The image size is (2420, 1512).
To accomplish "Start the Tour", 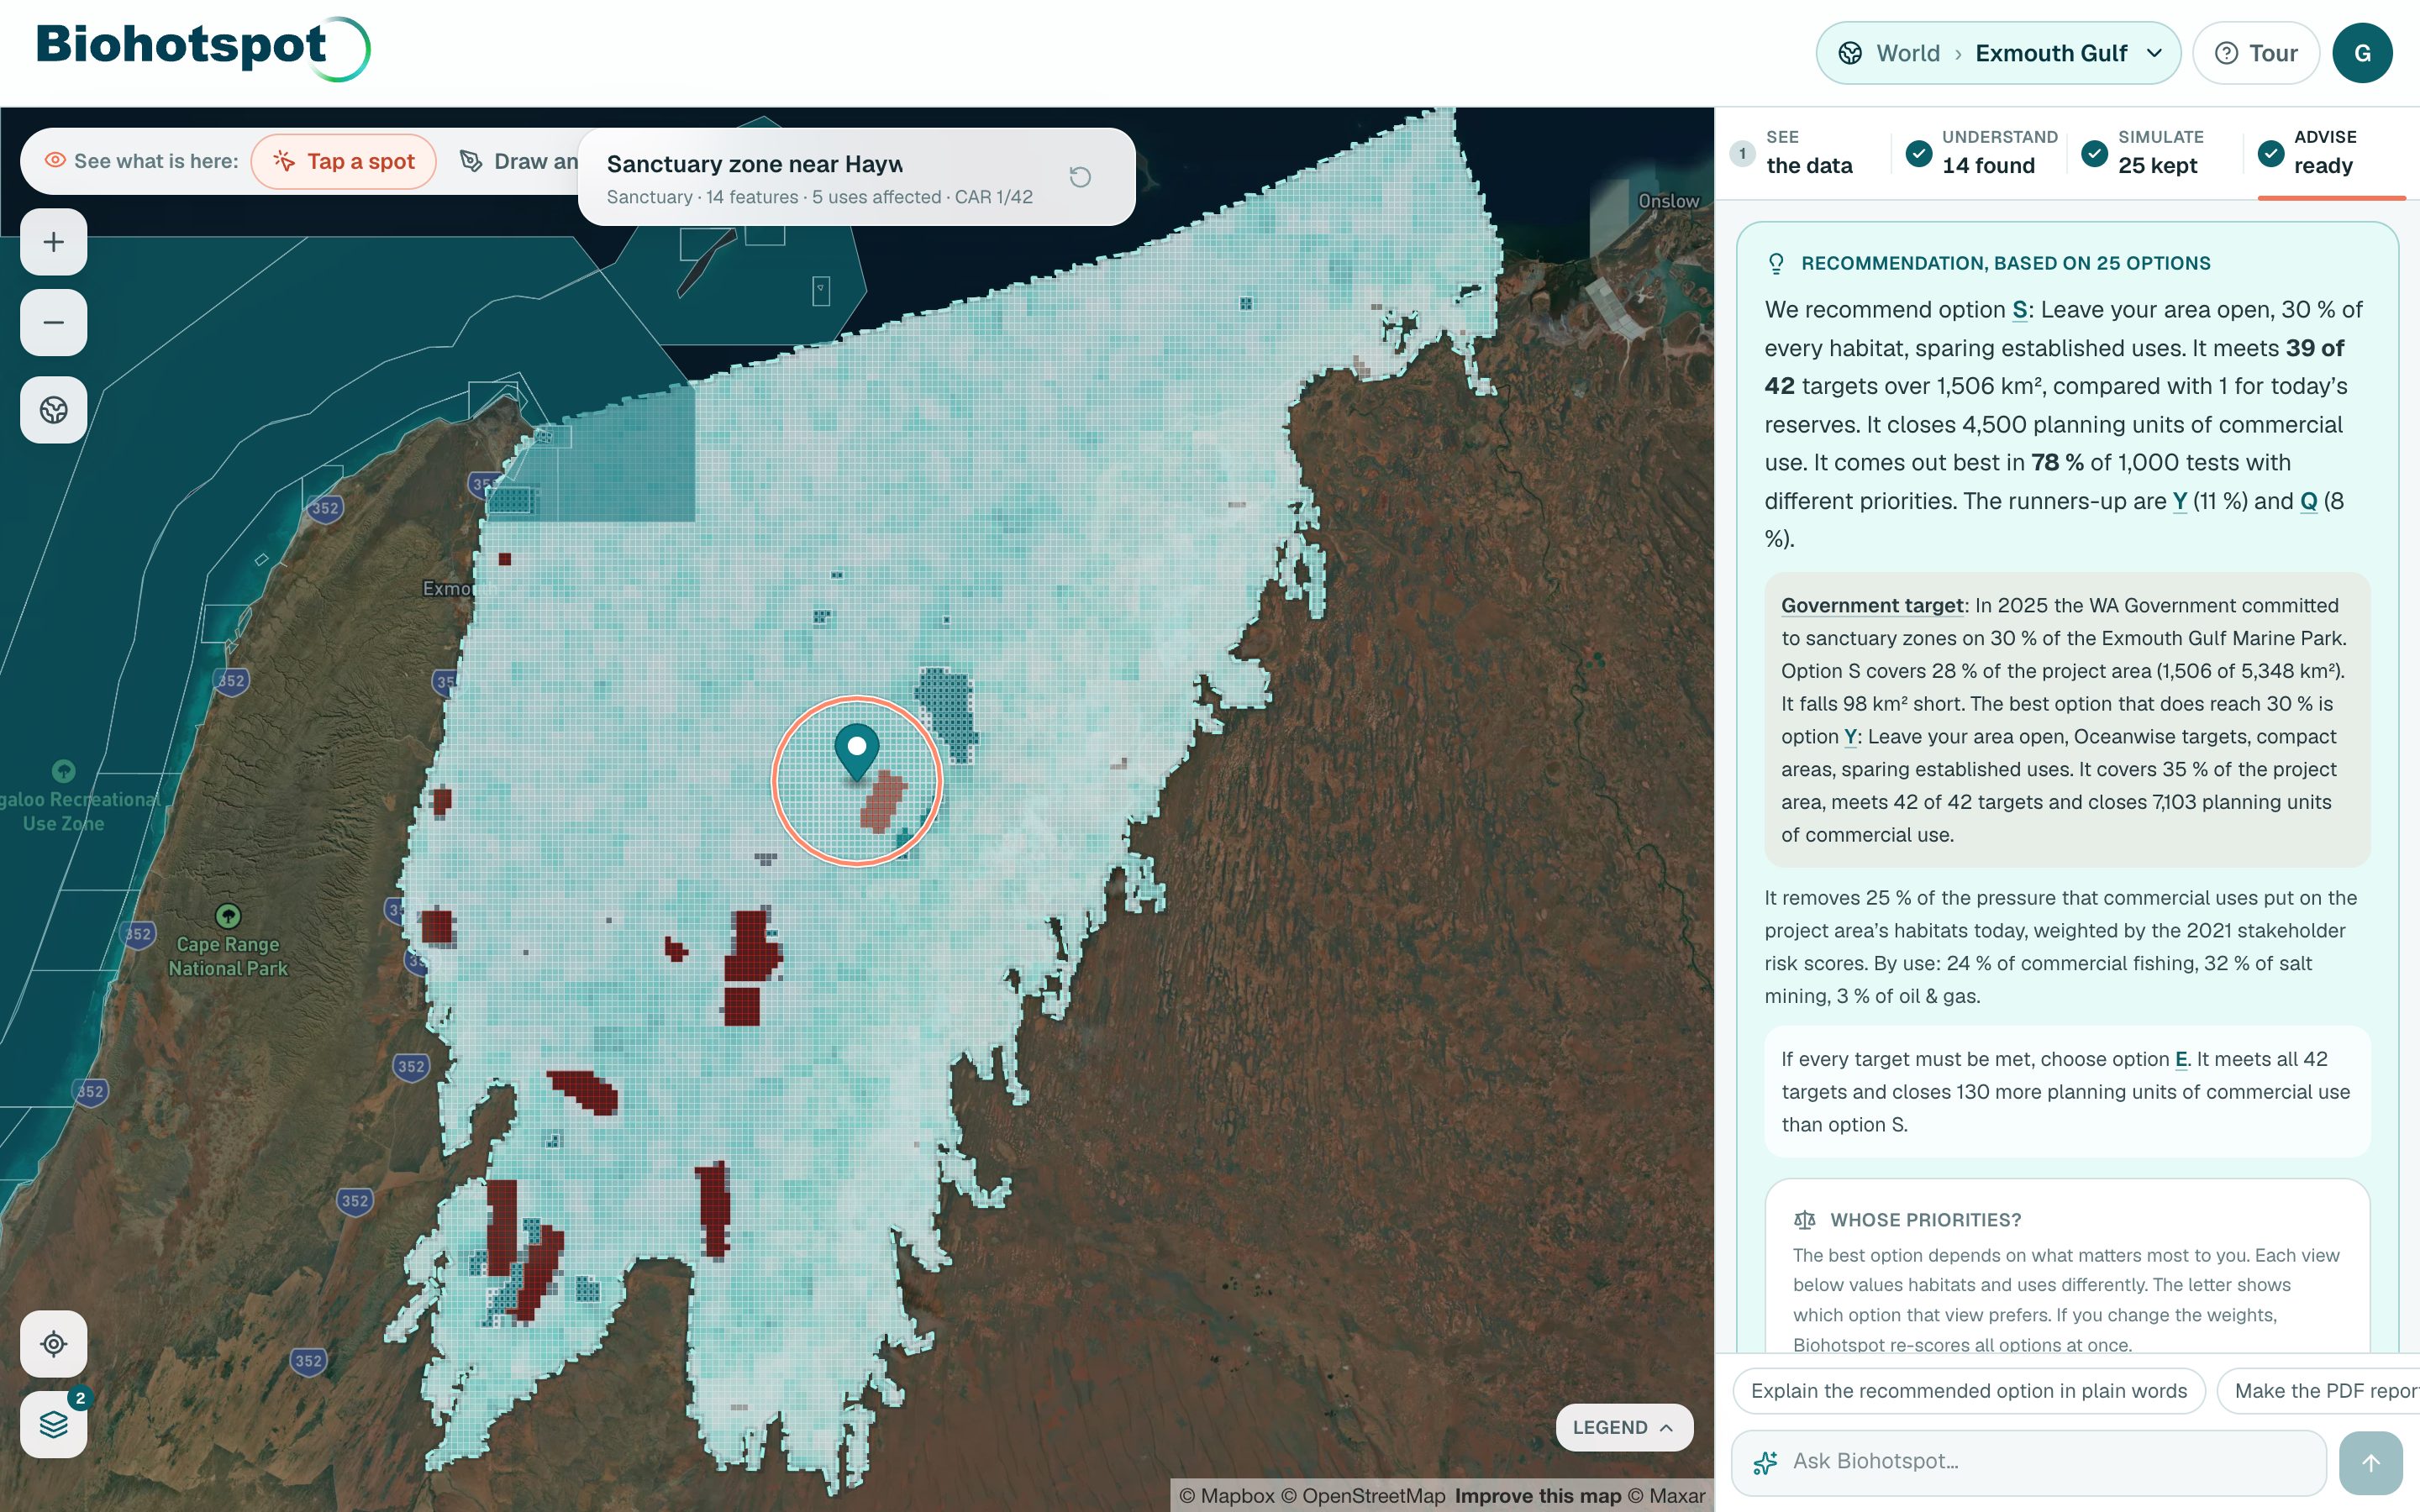I will coord(2256,53).
